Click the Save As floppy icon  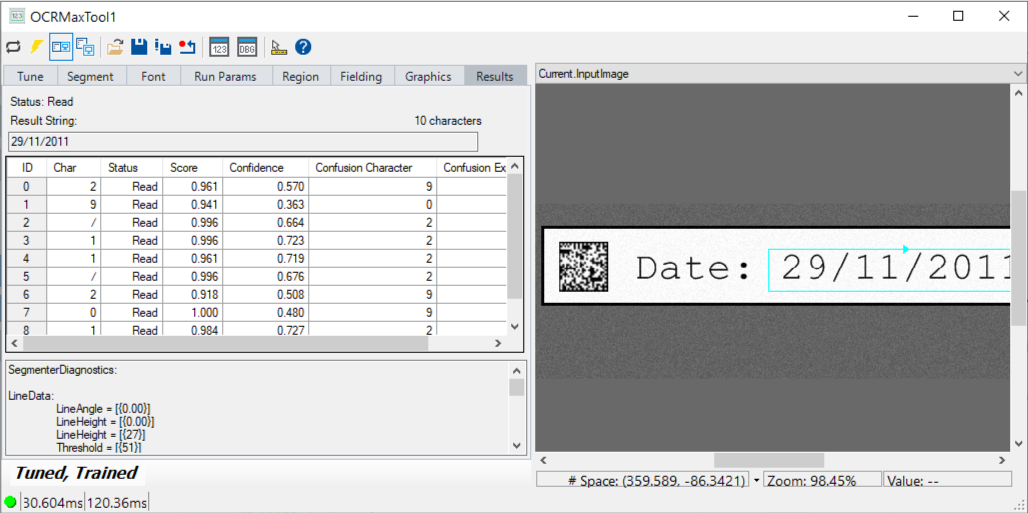tap(163, 47)
